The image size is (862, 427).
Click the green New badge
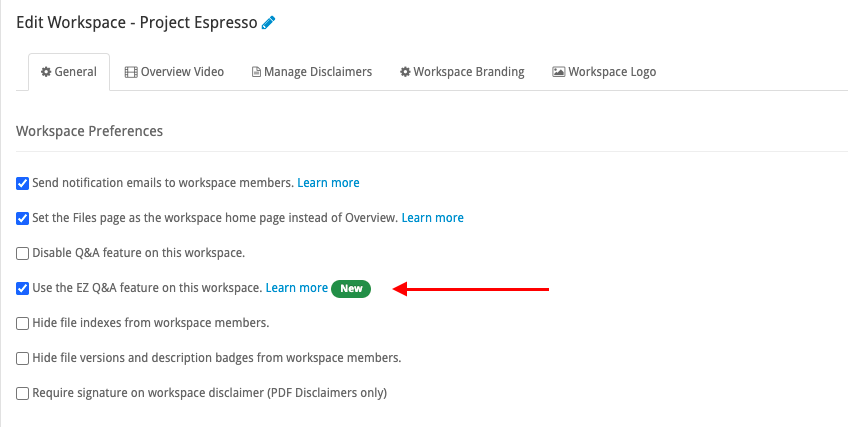click(351, 289)
